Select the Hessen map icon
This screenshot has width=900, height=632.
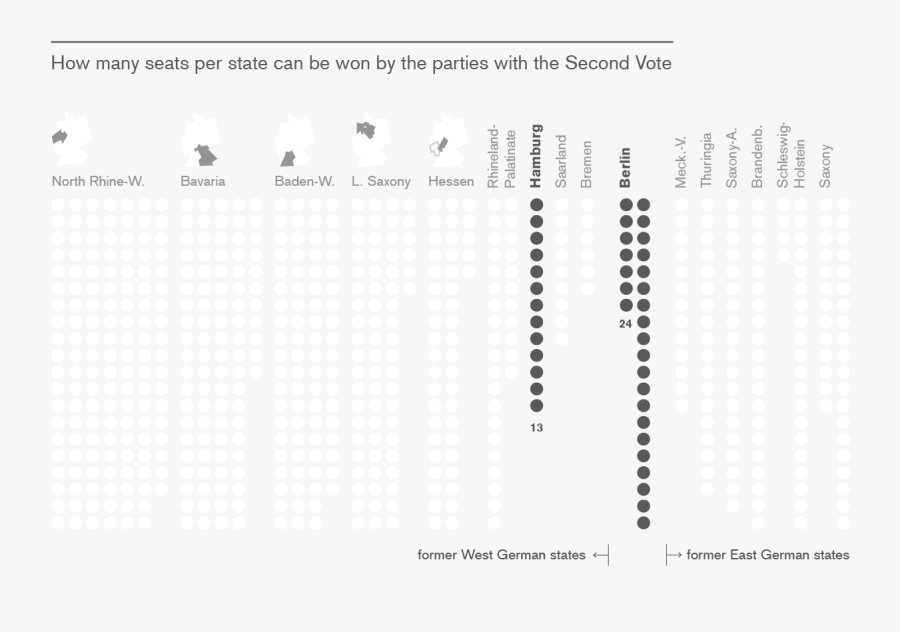point(445,141)
